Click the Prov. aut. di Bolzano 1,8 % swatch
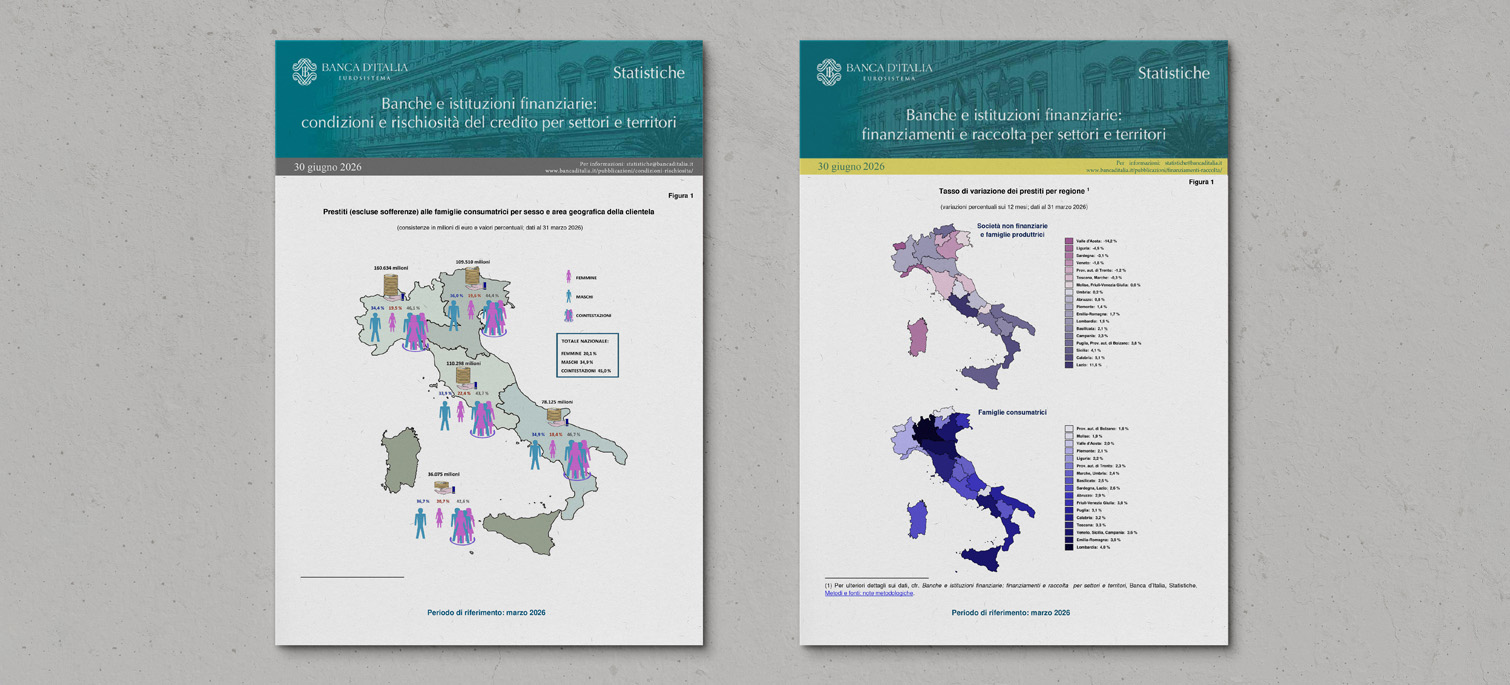This screenshot has width=1510, height=685. [1069, 428]
